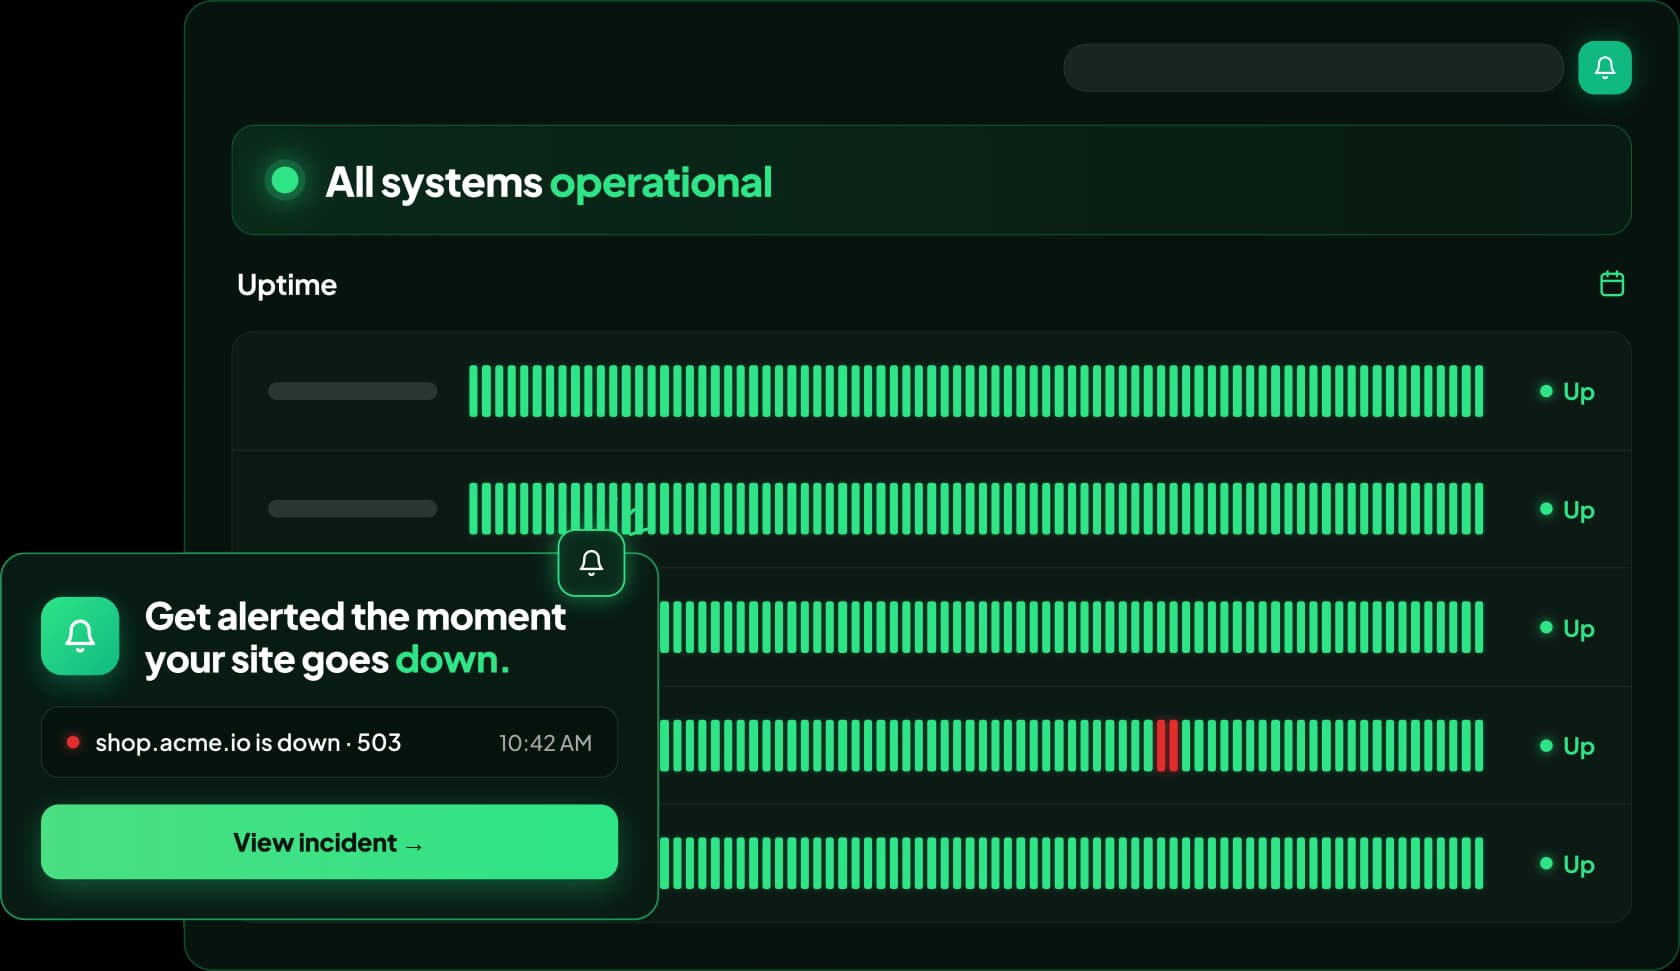This screenshot has width=1680, height=971.
Task: Click the green status dot beside All systems
Action: [x=285, y=181]
